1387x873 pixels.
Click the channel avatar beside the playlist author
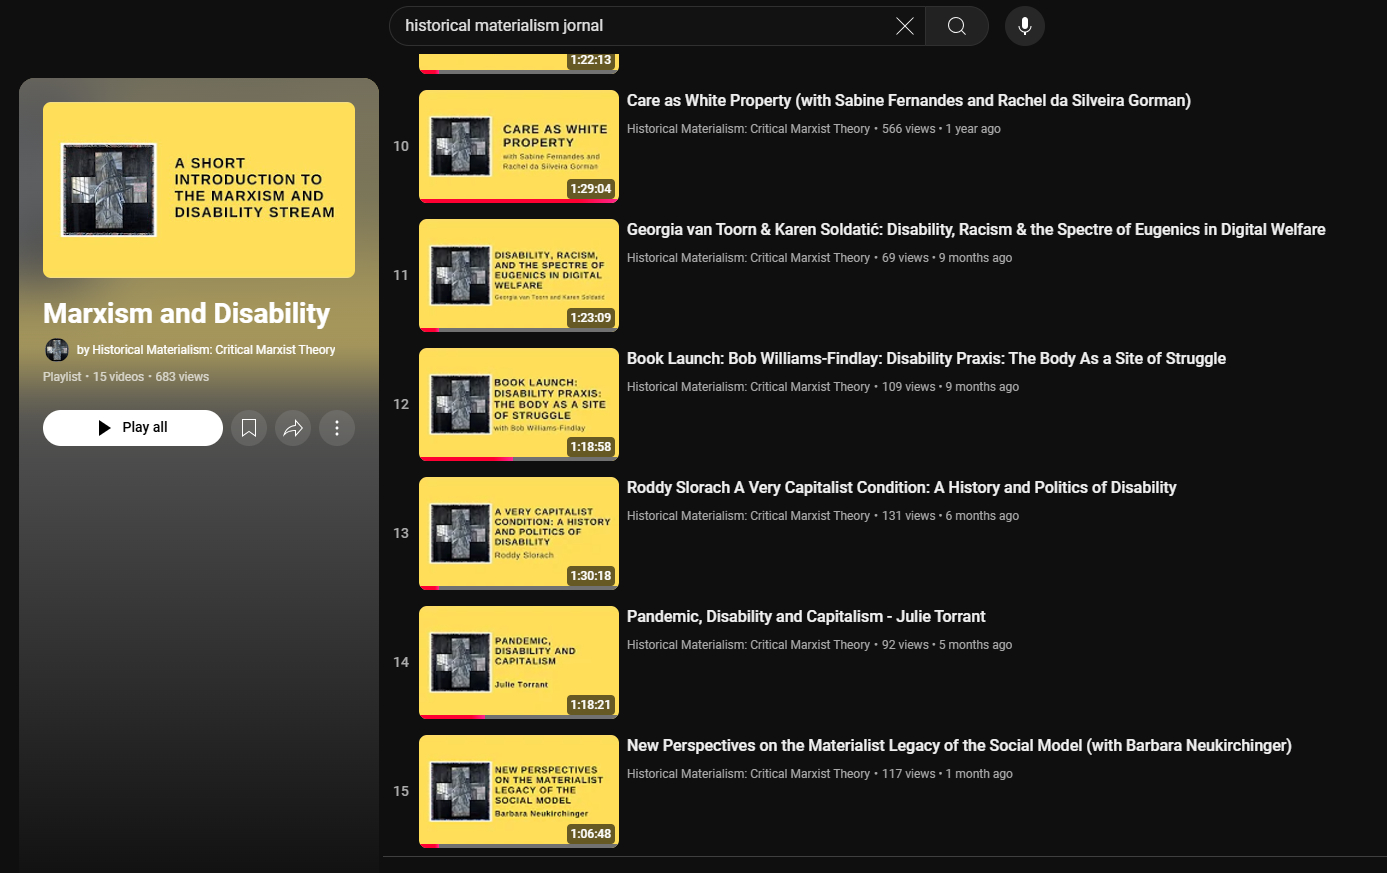(x=57, y=350)
